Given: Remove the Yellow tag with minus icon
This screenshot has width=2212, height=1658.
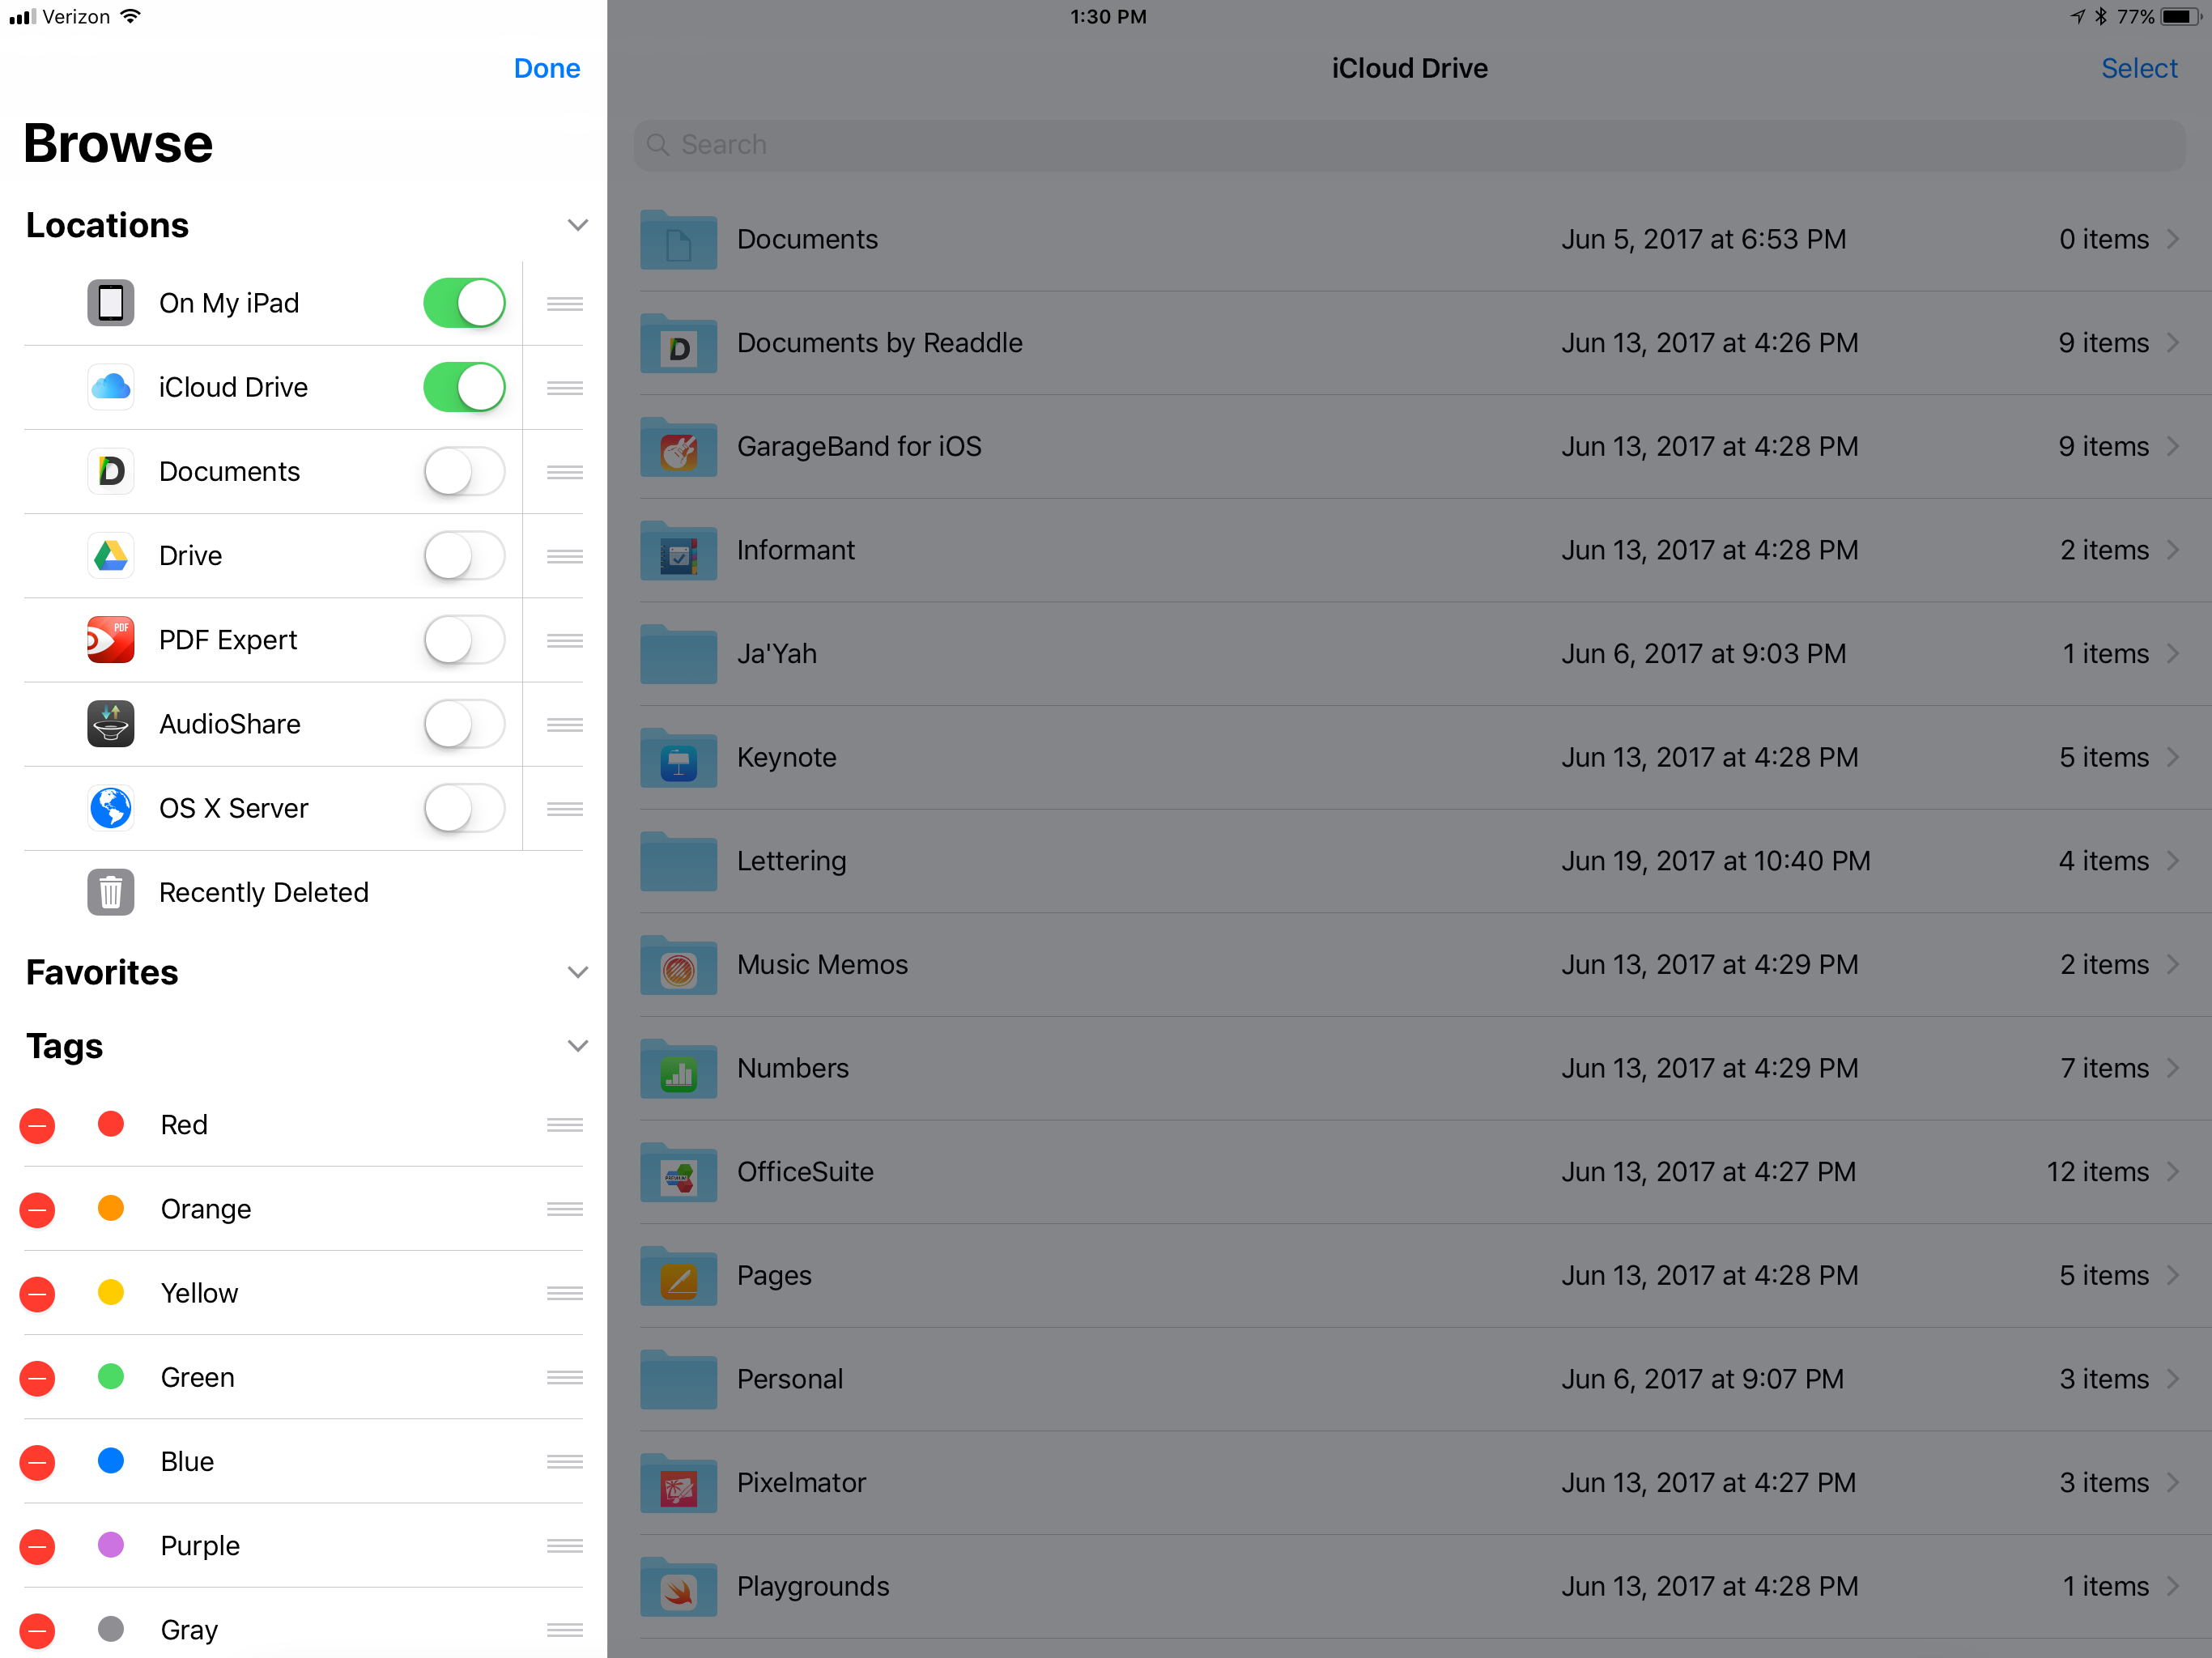Looking at the screenshot, I should click(x=38, y=1294).
